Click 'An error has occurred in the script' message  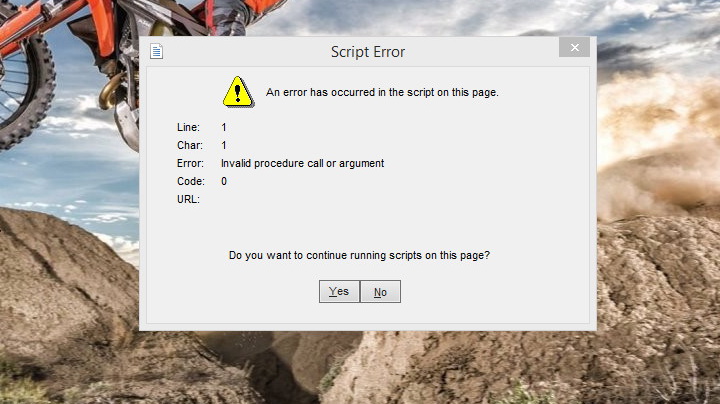[x=382, y=92]
